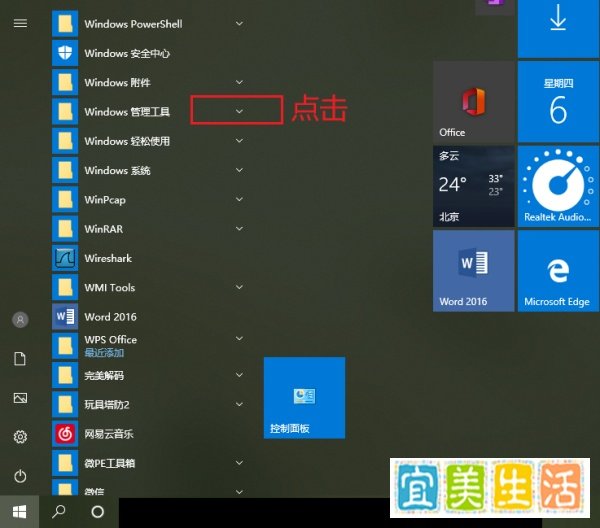Click the 'Windows PowerShell' folder label
The image size is (600, 528).
tap(134, 24)
